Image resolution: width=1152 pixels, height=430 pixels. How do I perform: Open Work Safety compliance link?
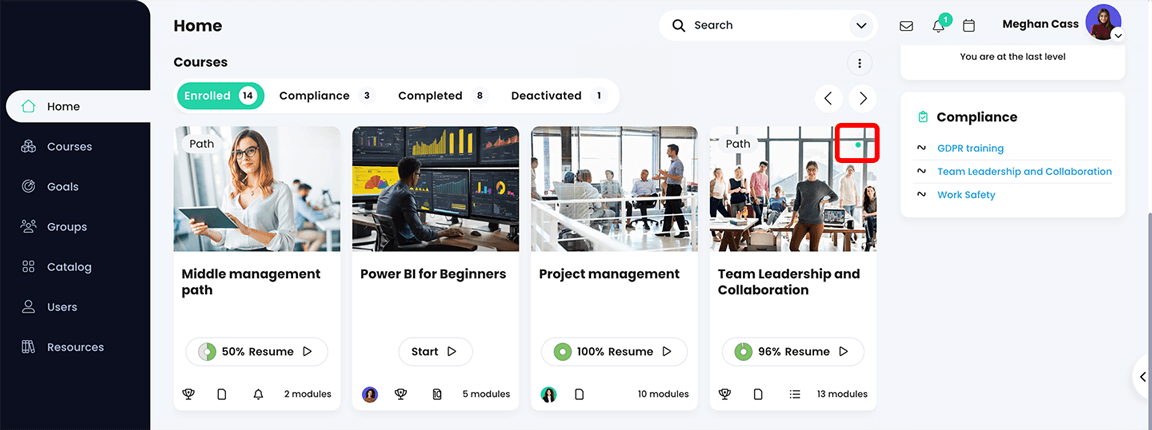(966, 195)
